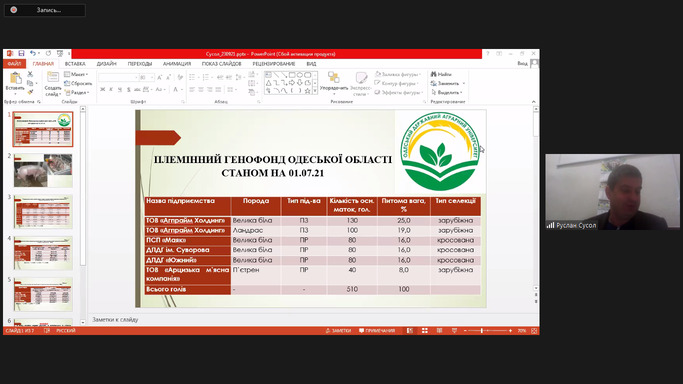Click the Сбросить reset button
The width and height of the screenshot is (683, 384).
tap(78, 83)
